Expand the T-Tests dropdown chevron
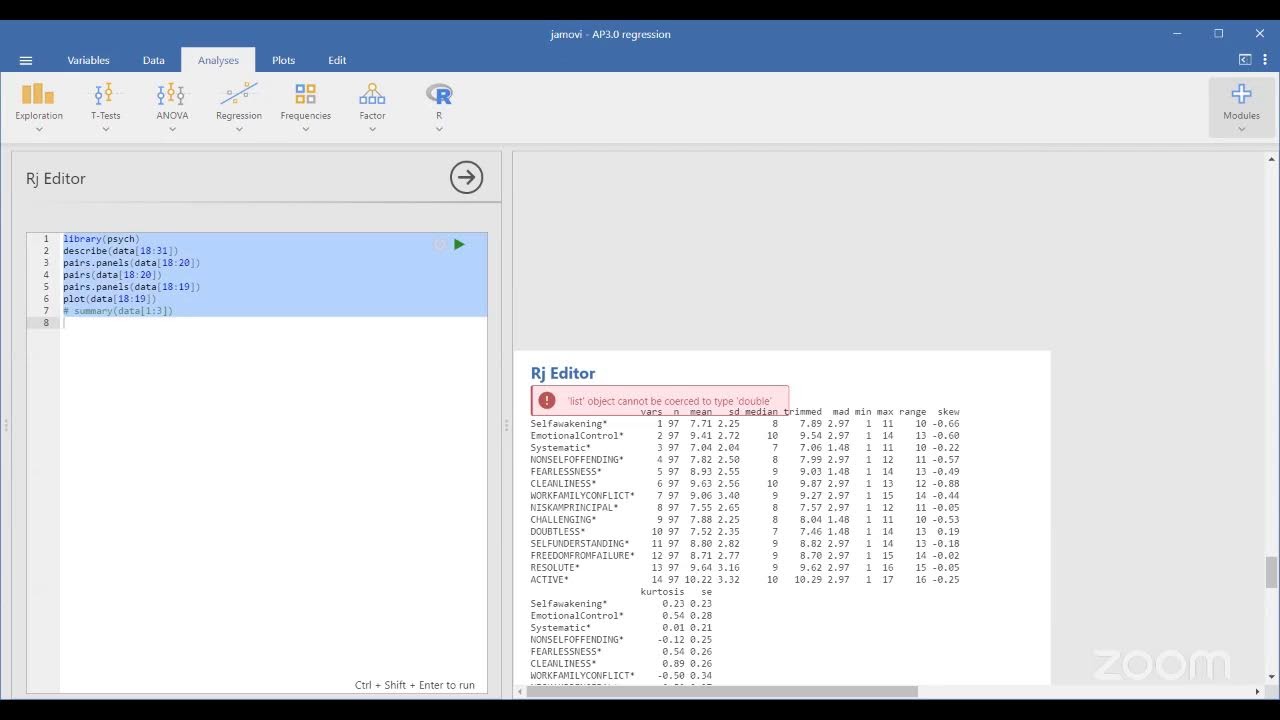Viewport: 1280px width, 720px height. [105, 129]
